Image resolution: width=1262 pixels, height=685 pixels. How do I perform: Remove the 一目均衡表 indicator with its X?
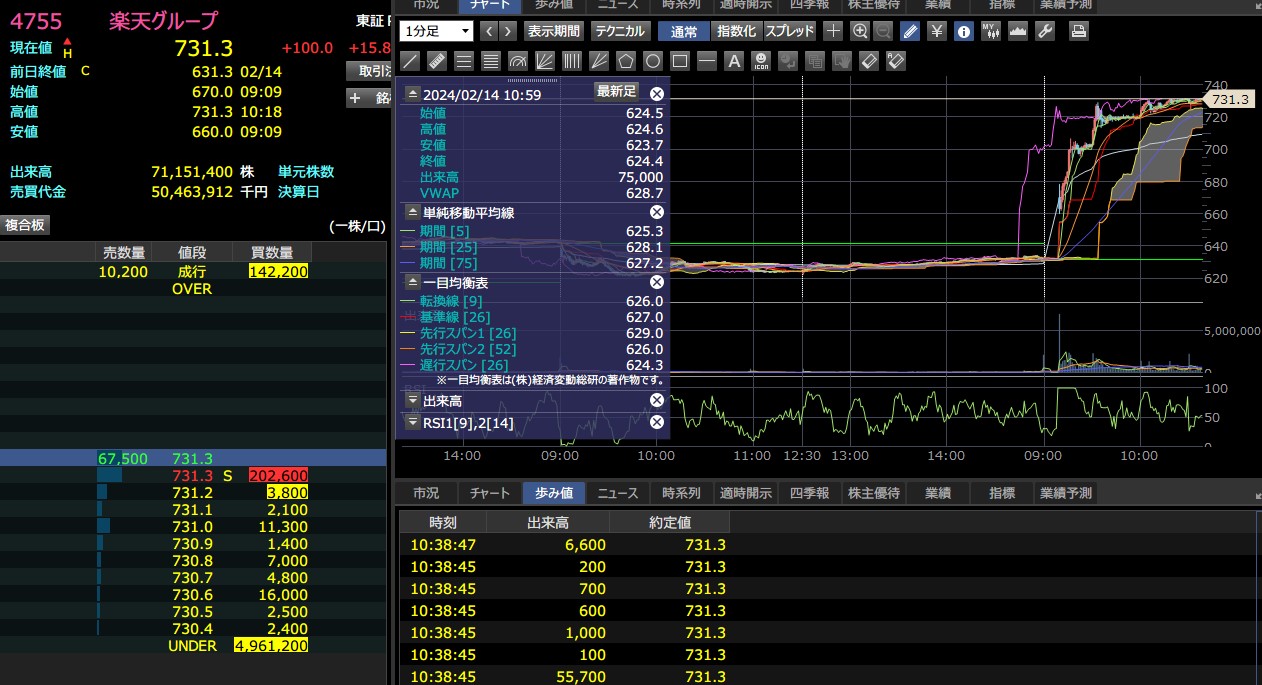657,283
